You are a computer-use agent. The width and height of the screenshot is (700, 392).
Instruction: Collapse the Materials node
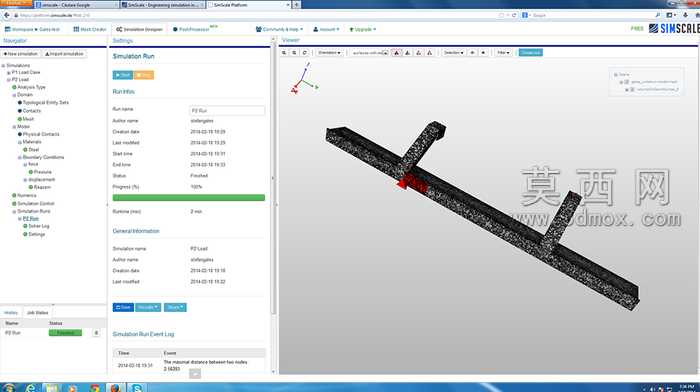[x=20, y=142]
